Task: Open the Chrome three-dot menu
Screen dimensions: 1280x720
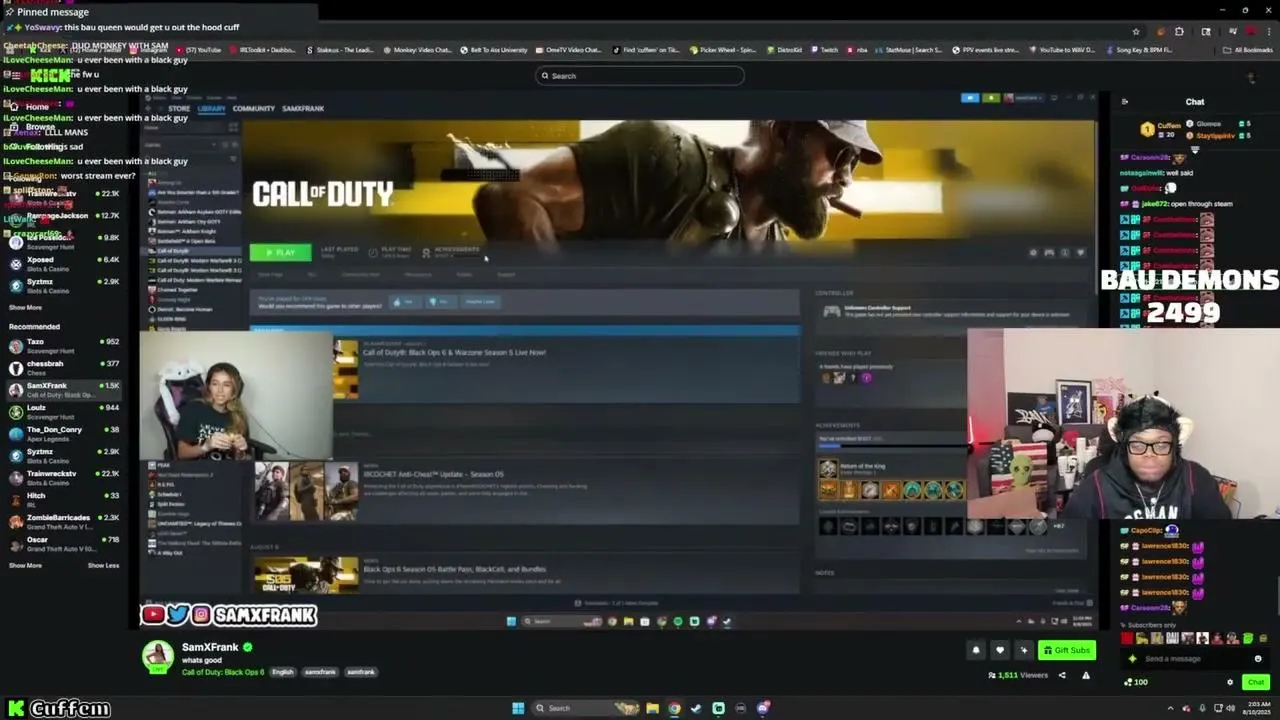Action: pyautogui.click(x=1269, y=31)
